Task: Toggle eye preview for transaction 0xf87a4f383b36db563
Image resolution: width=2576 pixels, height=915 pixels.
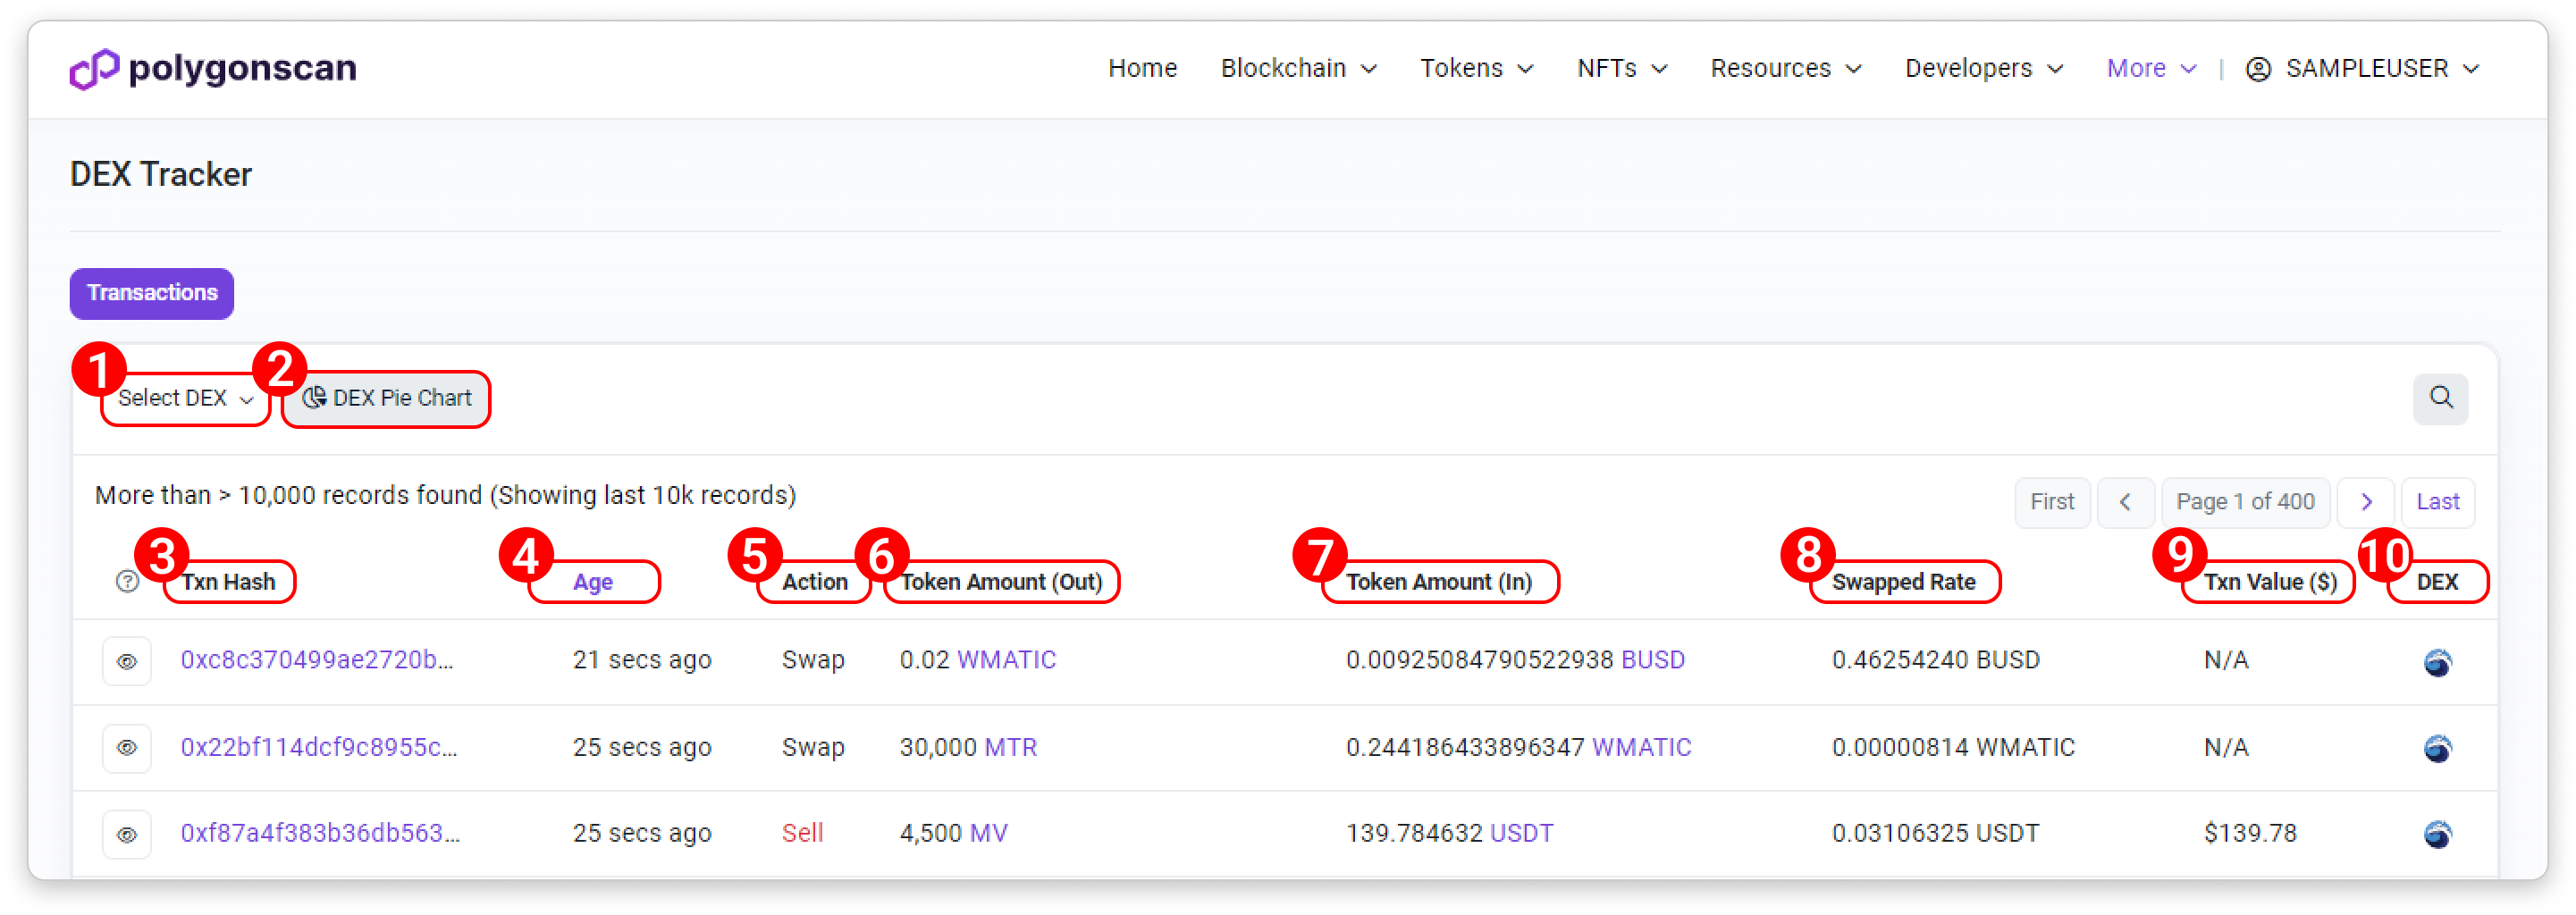Action: tap(127, 834)
